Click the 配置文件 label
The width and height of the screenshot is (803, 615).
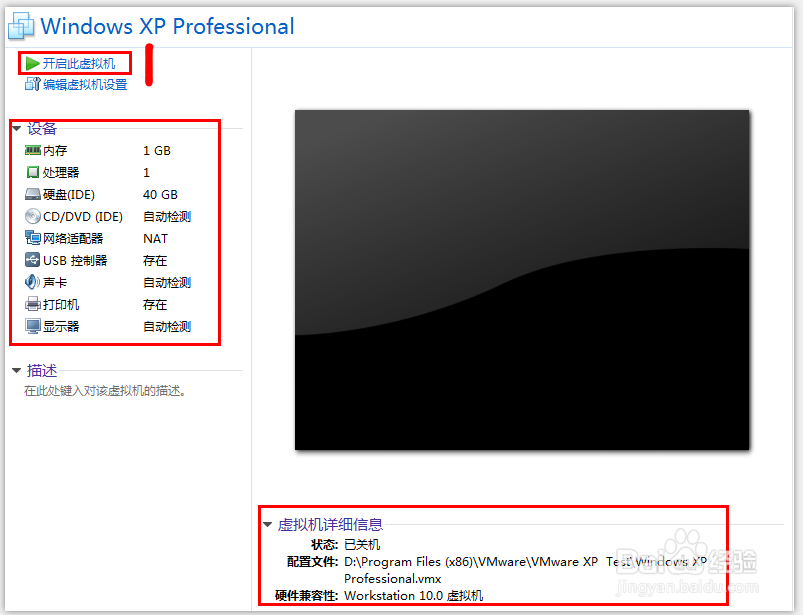(312, 562)
